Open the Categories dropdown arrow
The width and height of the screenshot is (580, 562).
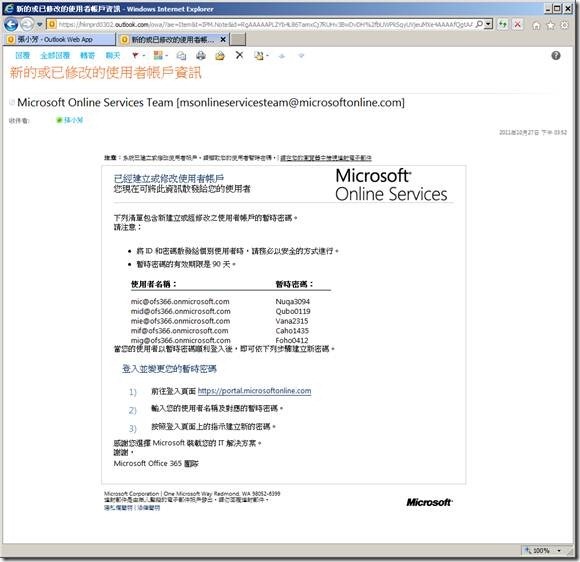[x=166, y=56]
